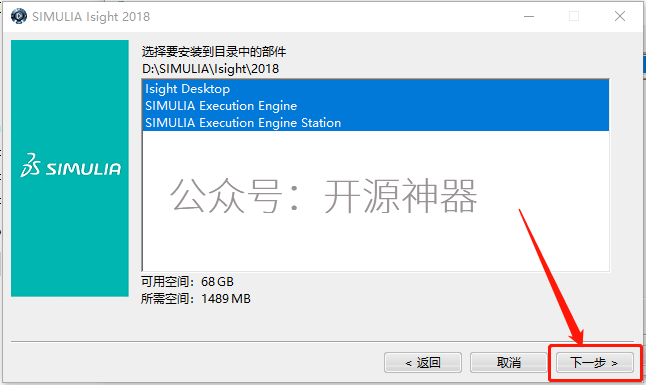646x385 pixels.
Task: Click the install path D:\SIMULIA\Isight\2018 text
Action: click(211, 68)
